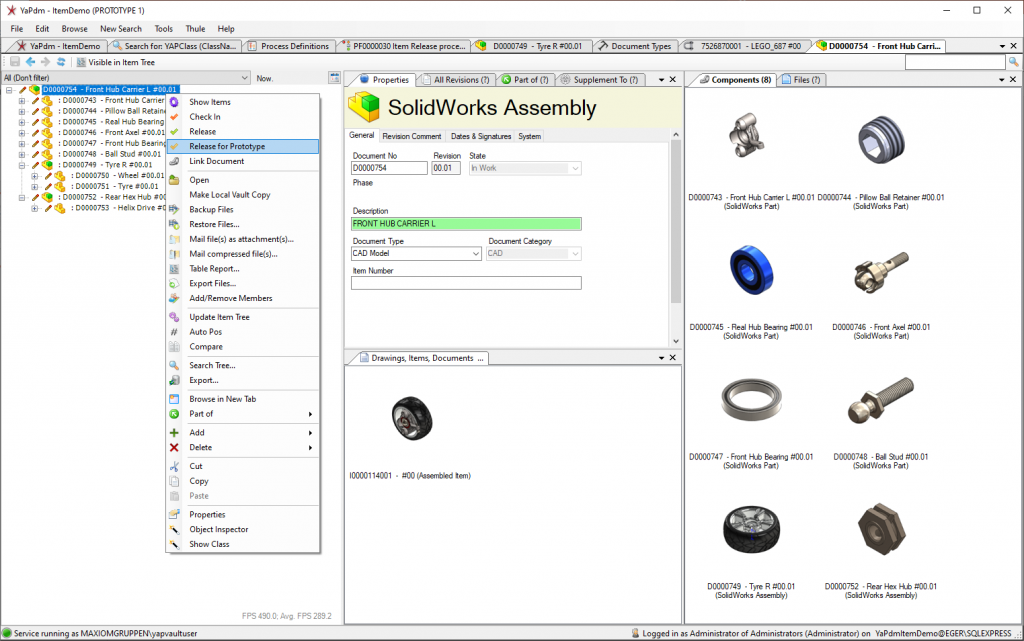Expand the D0000750 Wheel node

click(34, 176)
